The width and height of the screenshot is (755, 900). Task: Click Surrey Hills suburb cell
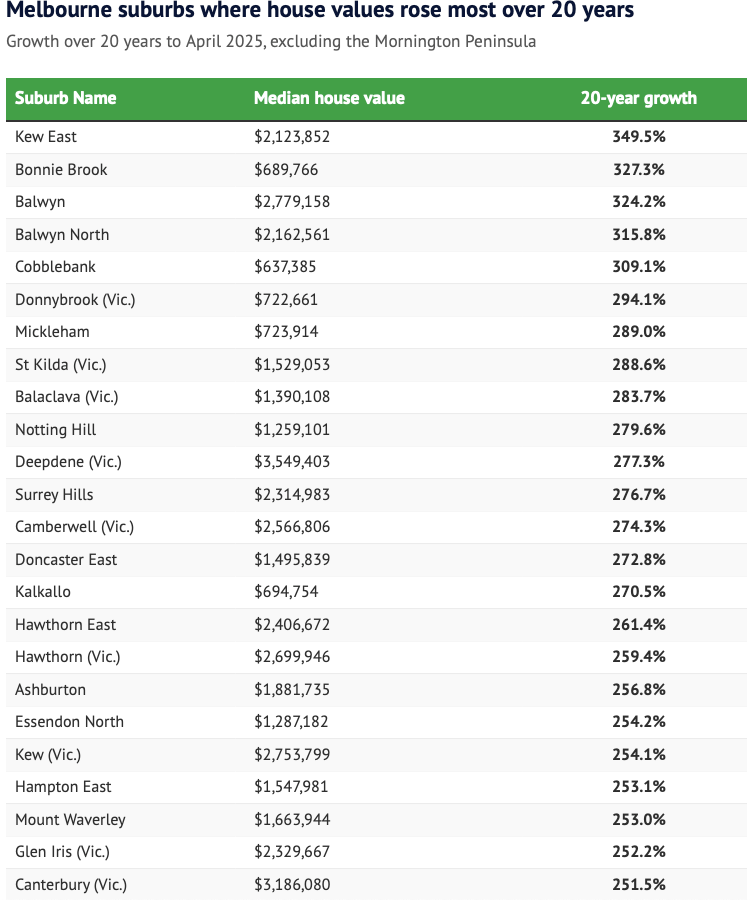54,495
